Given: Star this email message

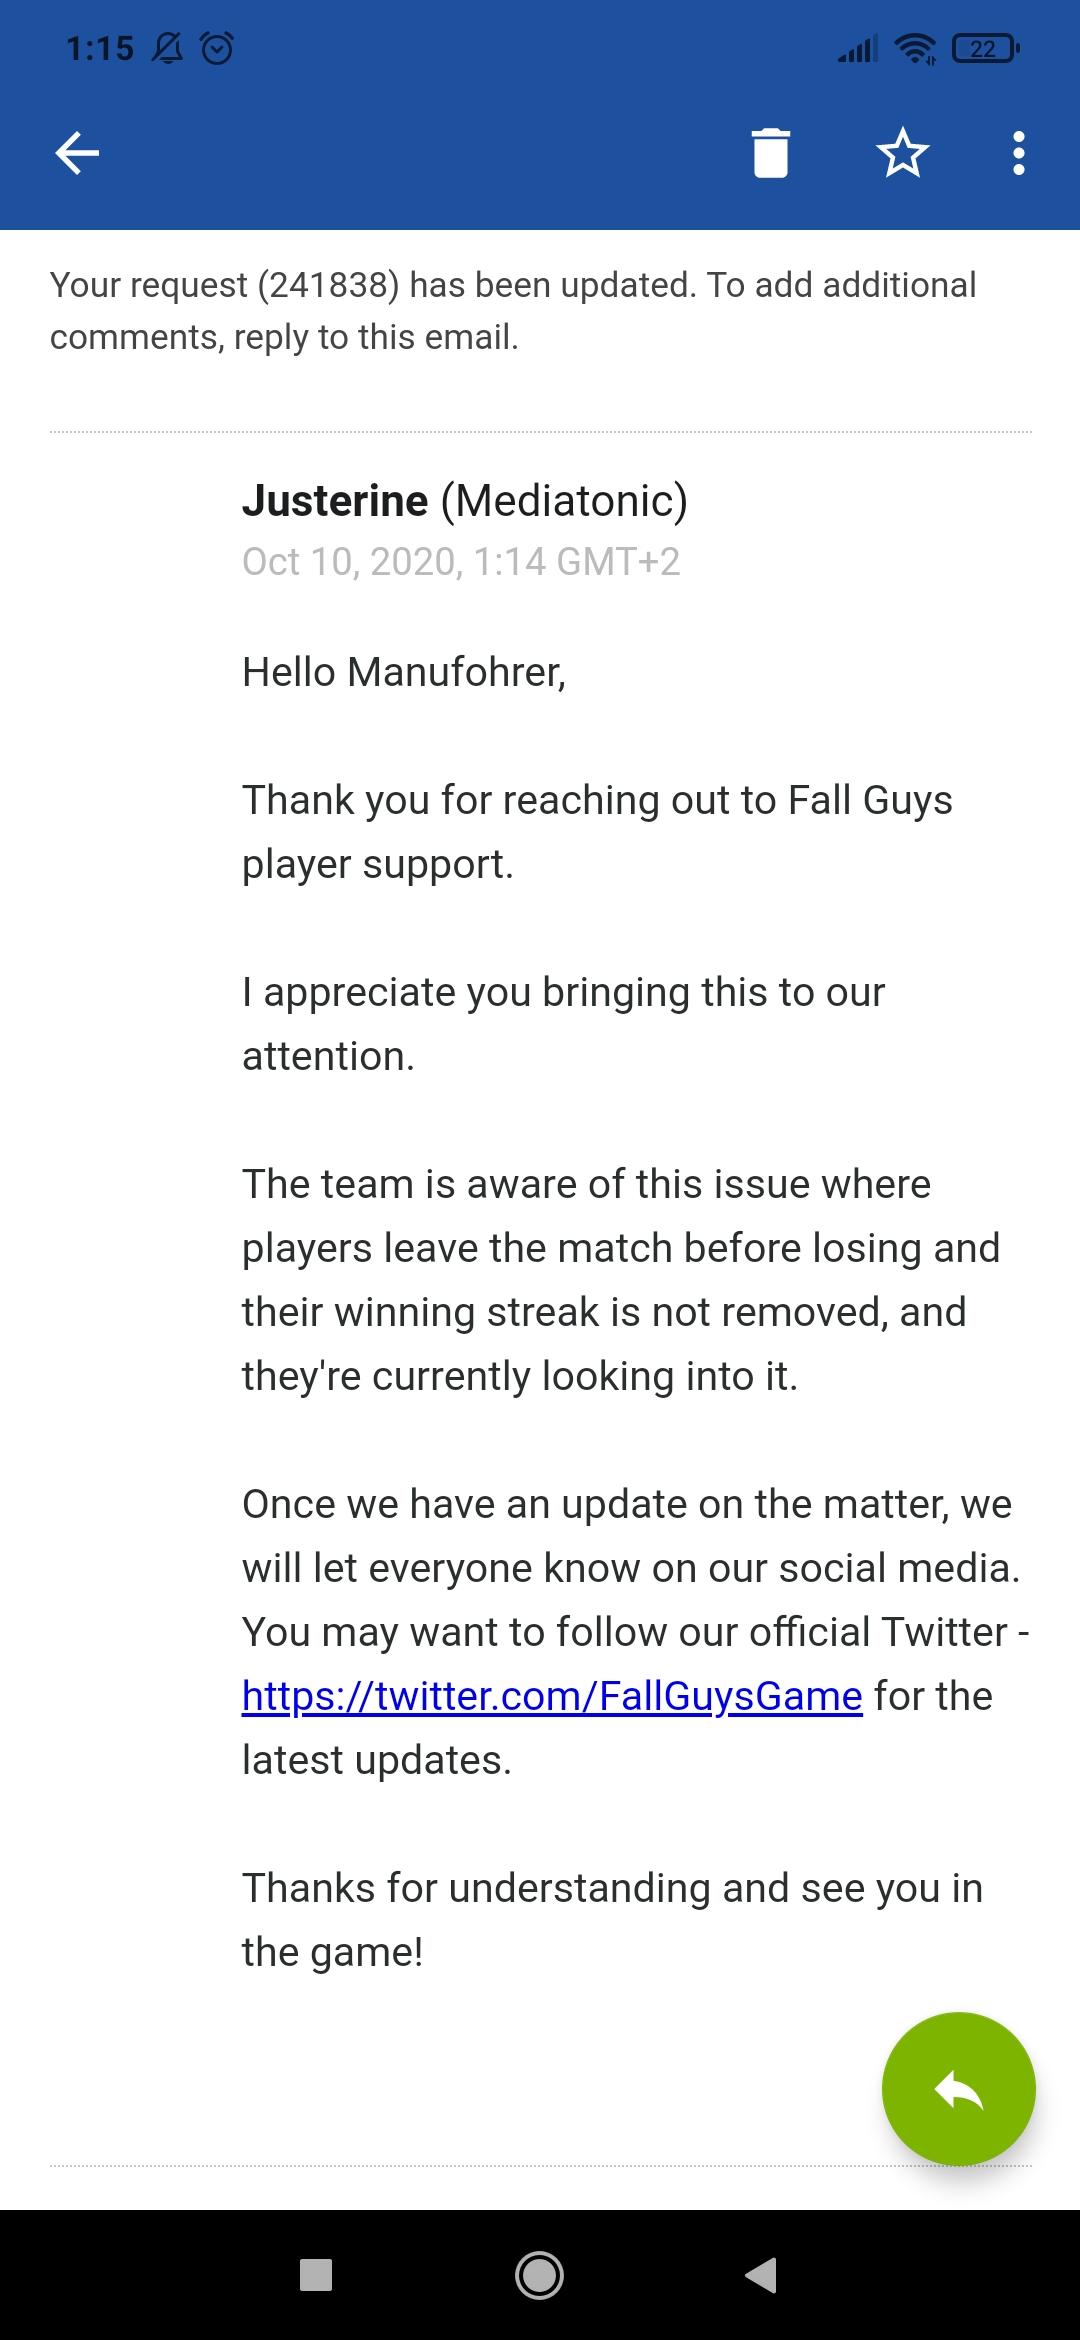Looking at the screenshot, I should pyautogui.click(x=902, y=153).
